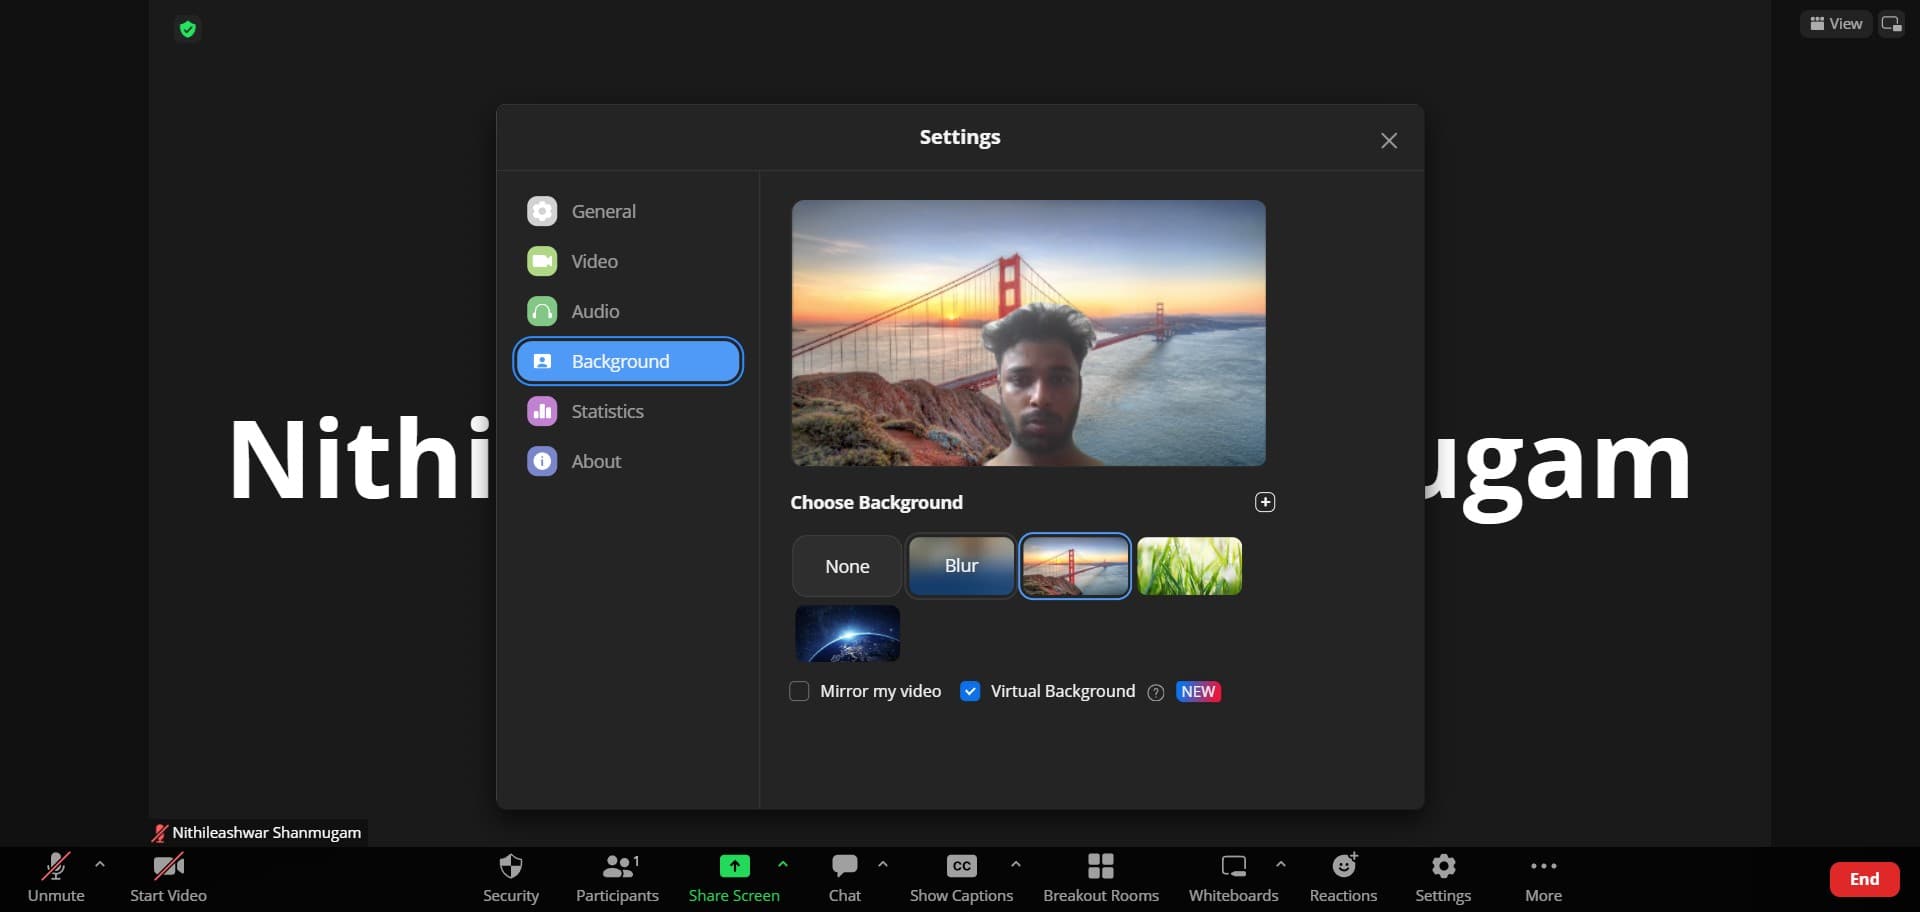Viewport: 1920px width, 912px height.
Task: Click the green Share Screen icon
Action: [734, 866]
